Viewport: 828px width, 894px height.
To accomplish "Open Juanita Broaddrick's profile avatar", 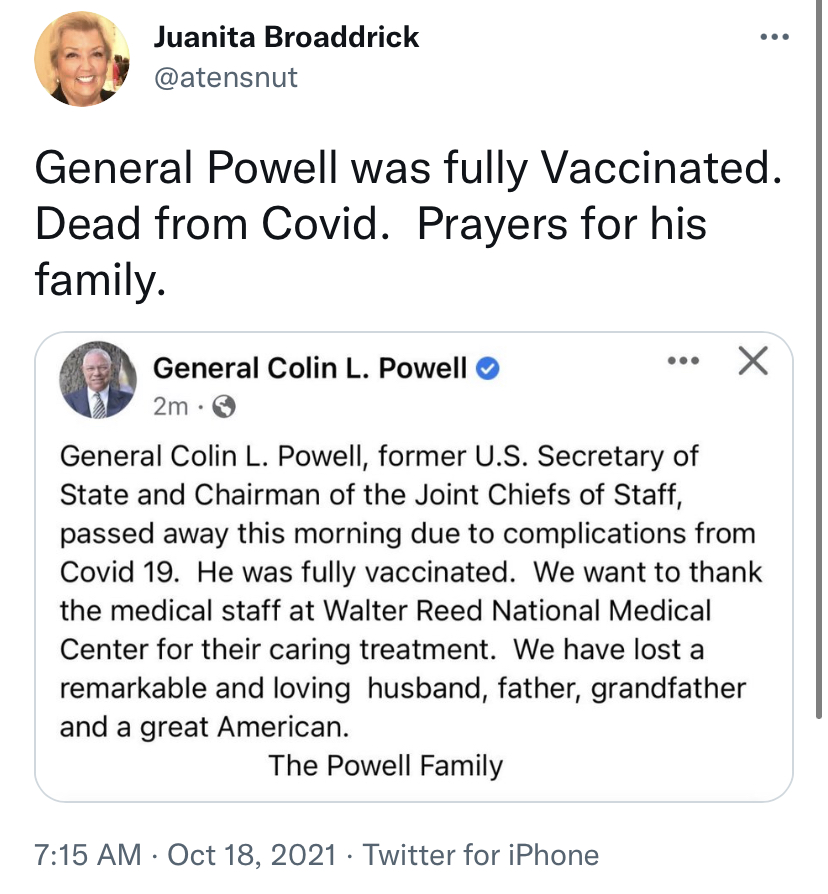I will (x=75, y=59).
